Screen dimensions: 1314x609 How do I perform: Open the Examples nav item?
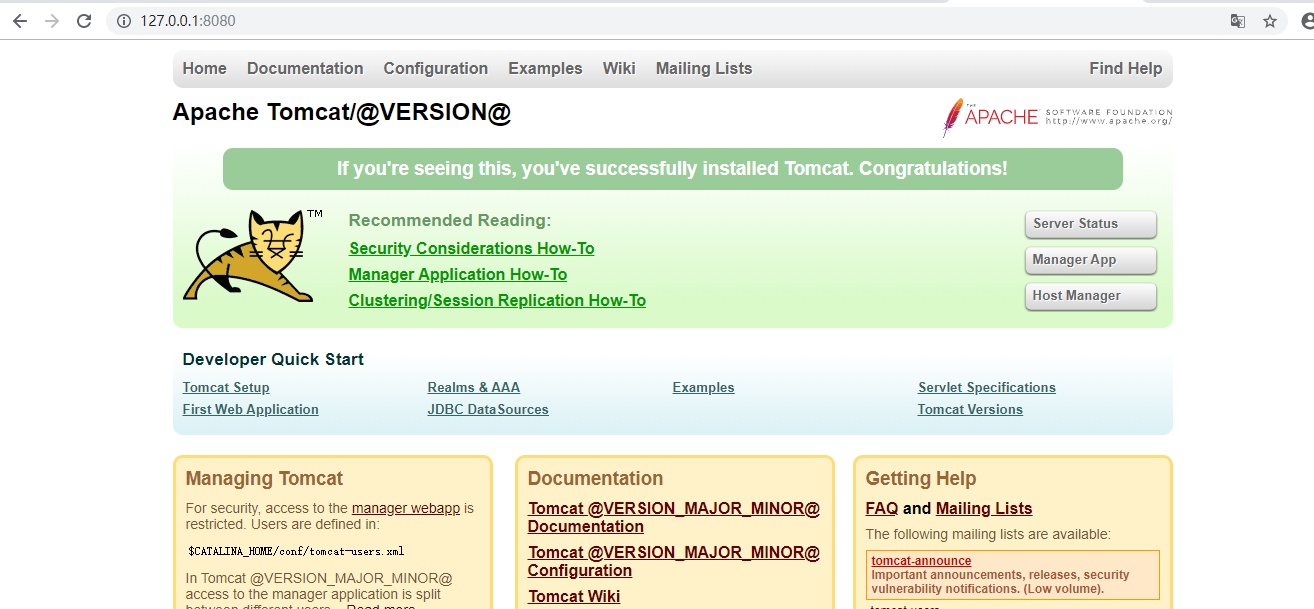(x=545, y=69)
